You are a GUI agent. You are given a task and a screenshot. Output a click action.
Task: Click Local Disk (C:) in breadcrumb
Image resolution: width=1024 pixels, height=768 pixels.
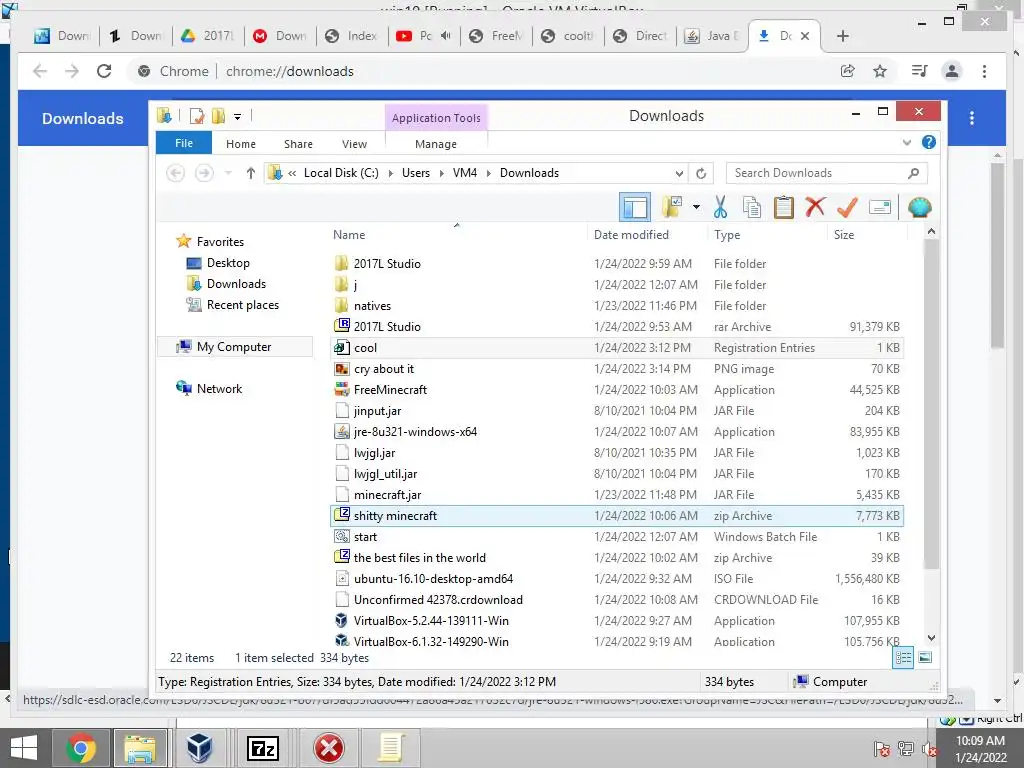click(x=341, y=173)
